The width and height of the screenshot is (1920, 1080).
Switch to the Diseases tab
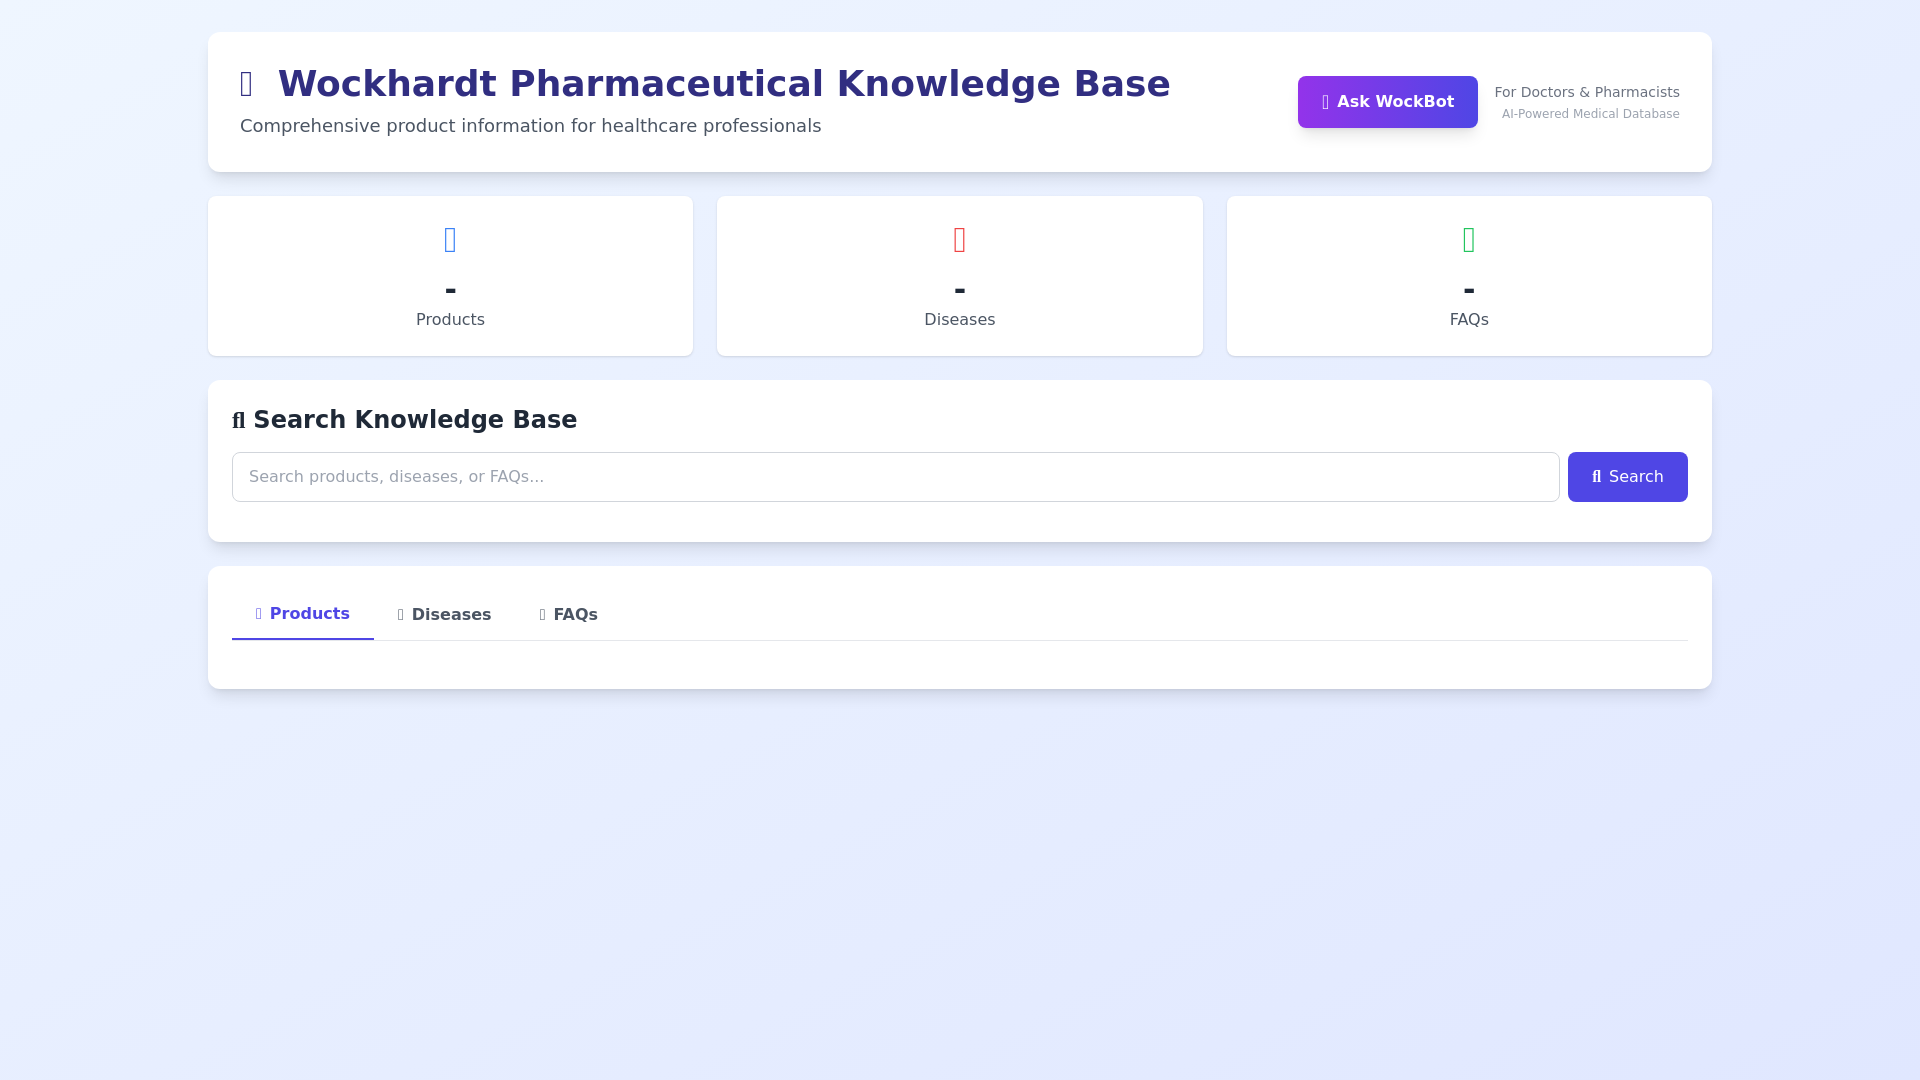(444, 615)
